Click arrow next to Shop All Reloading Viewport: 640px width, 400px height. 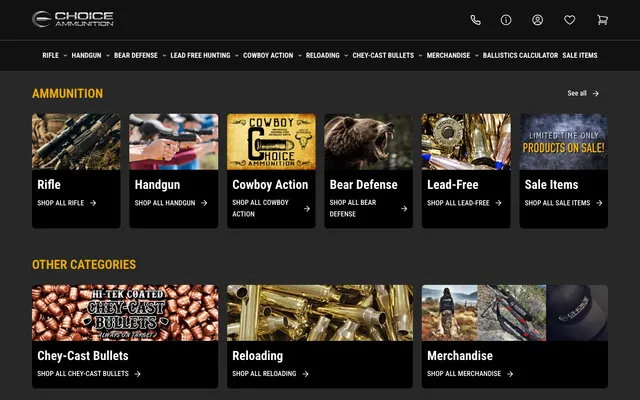pos(305,374)
